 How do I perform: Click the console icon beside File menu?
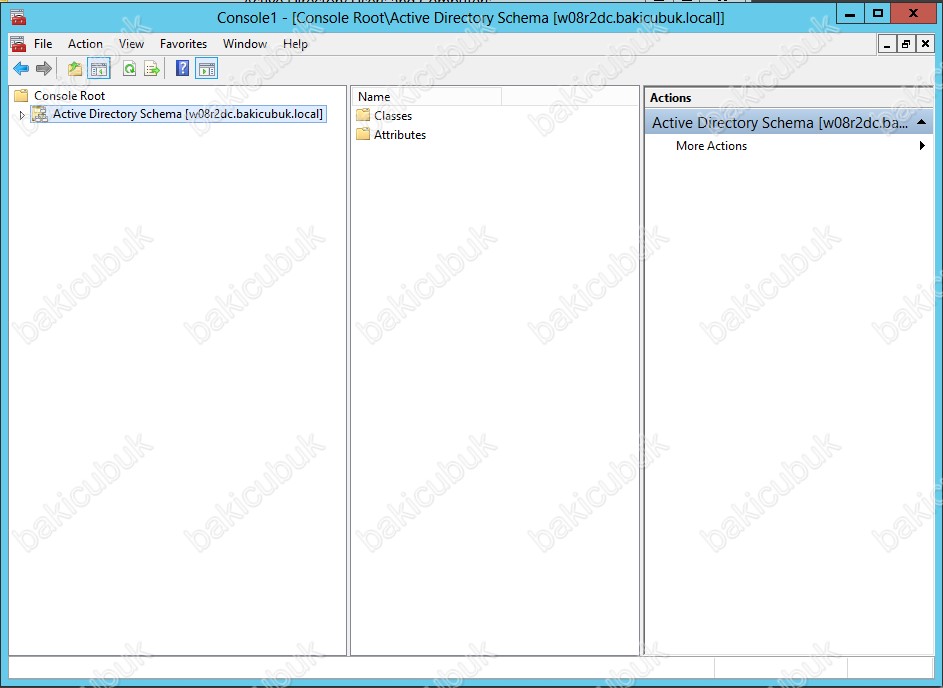click(x=19, y=44)
